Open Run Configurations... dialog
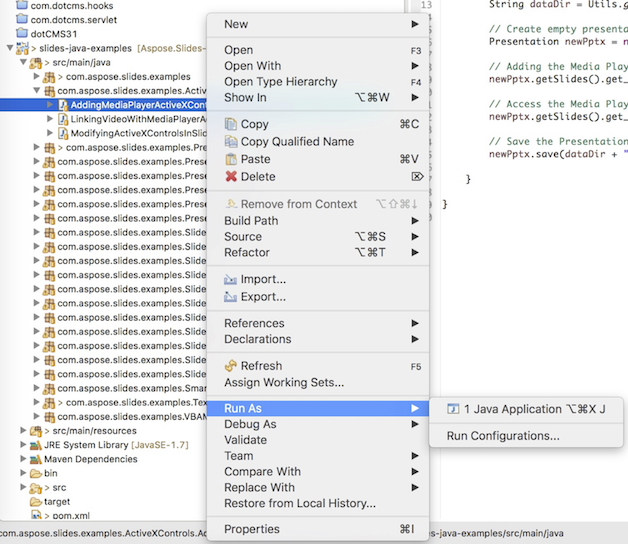This screenshot has height=544, width=628. (526, 436)
